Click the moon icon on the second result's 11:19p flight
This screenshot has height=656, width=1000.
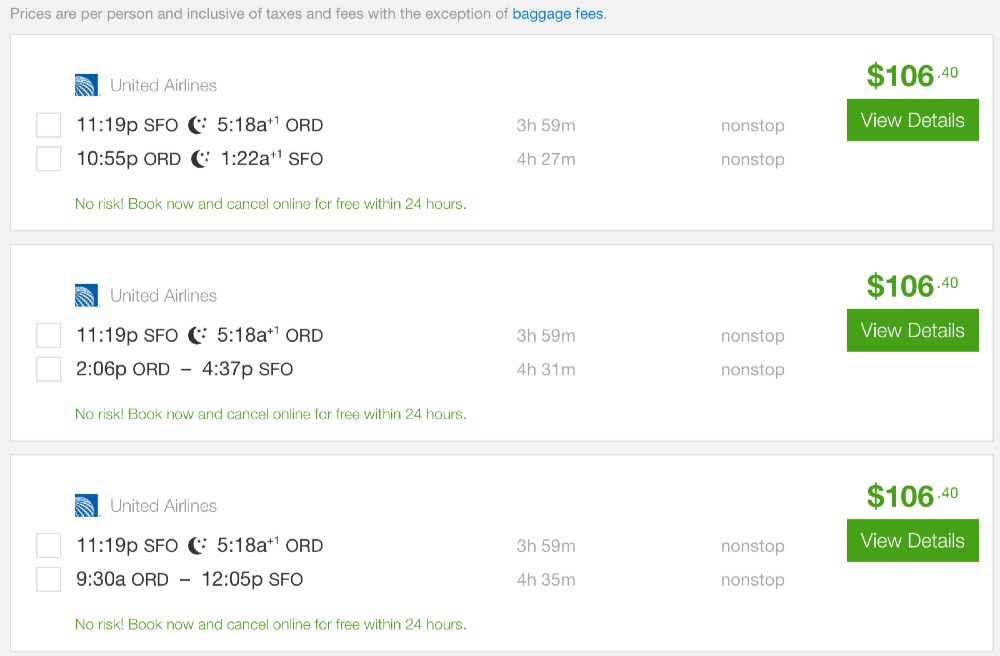198,335
